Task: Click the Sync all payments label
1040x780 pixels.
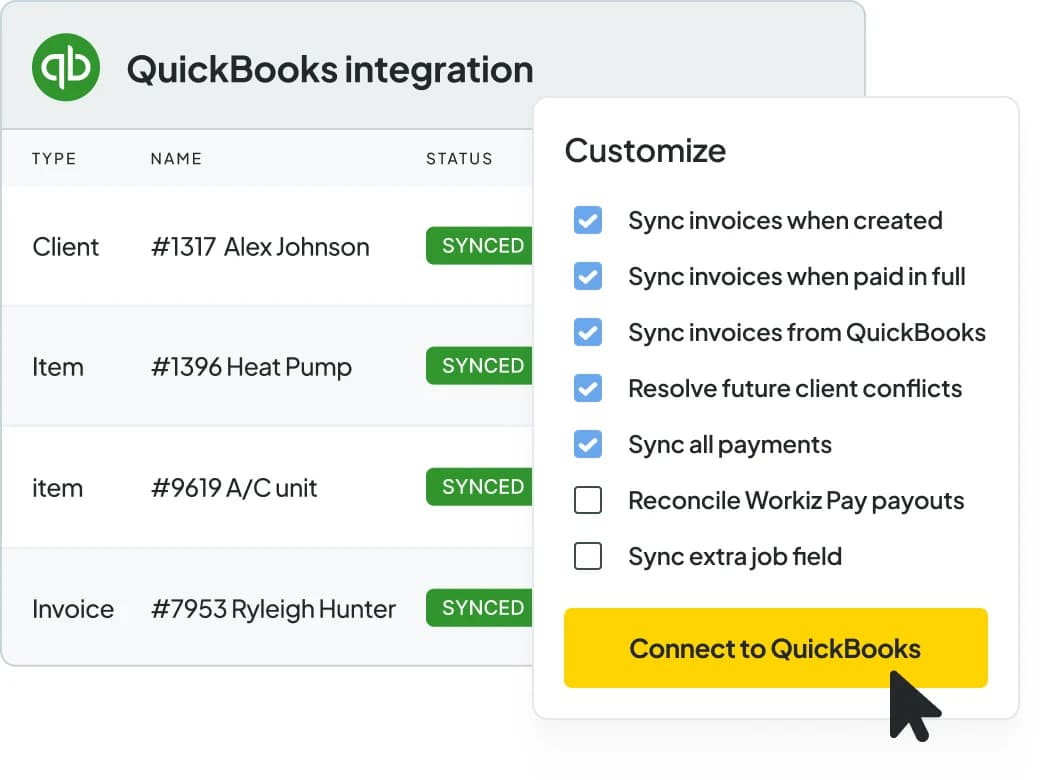Action: pyautogui.click(x=730, y=444)
